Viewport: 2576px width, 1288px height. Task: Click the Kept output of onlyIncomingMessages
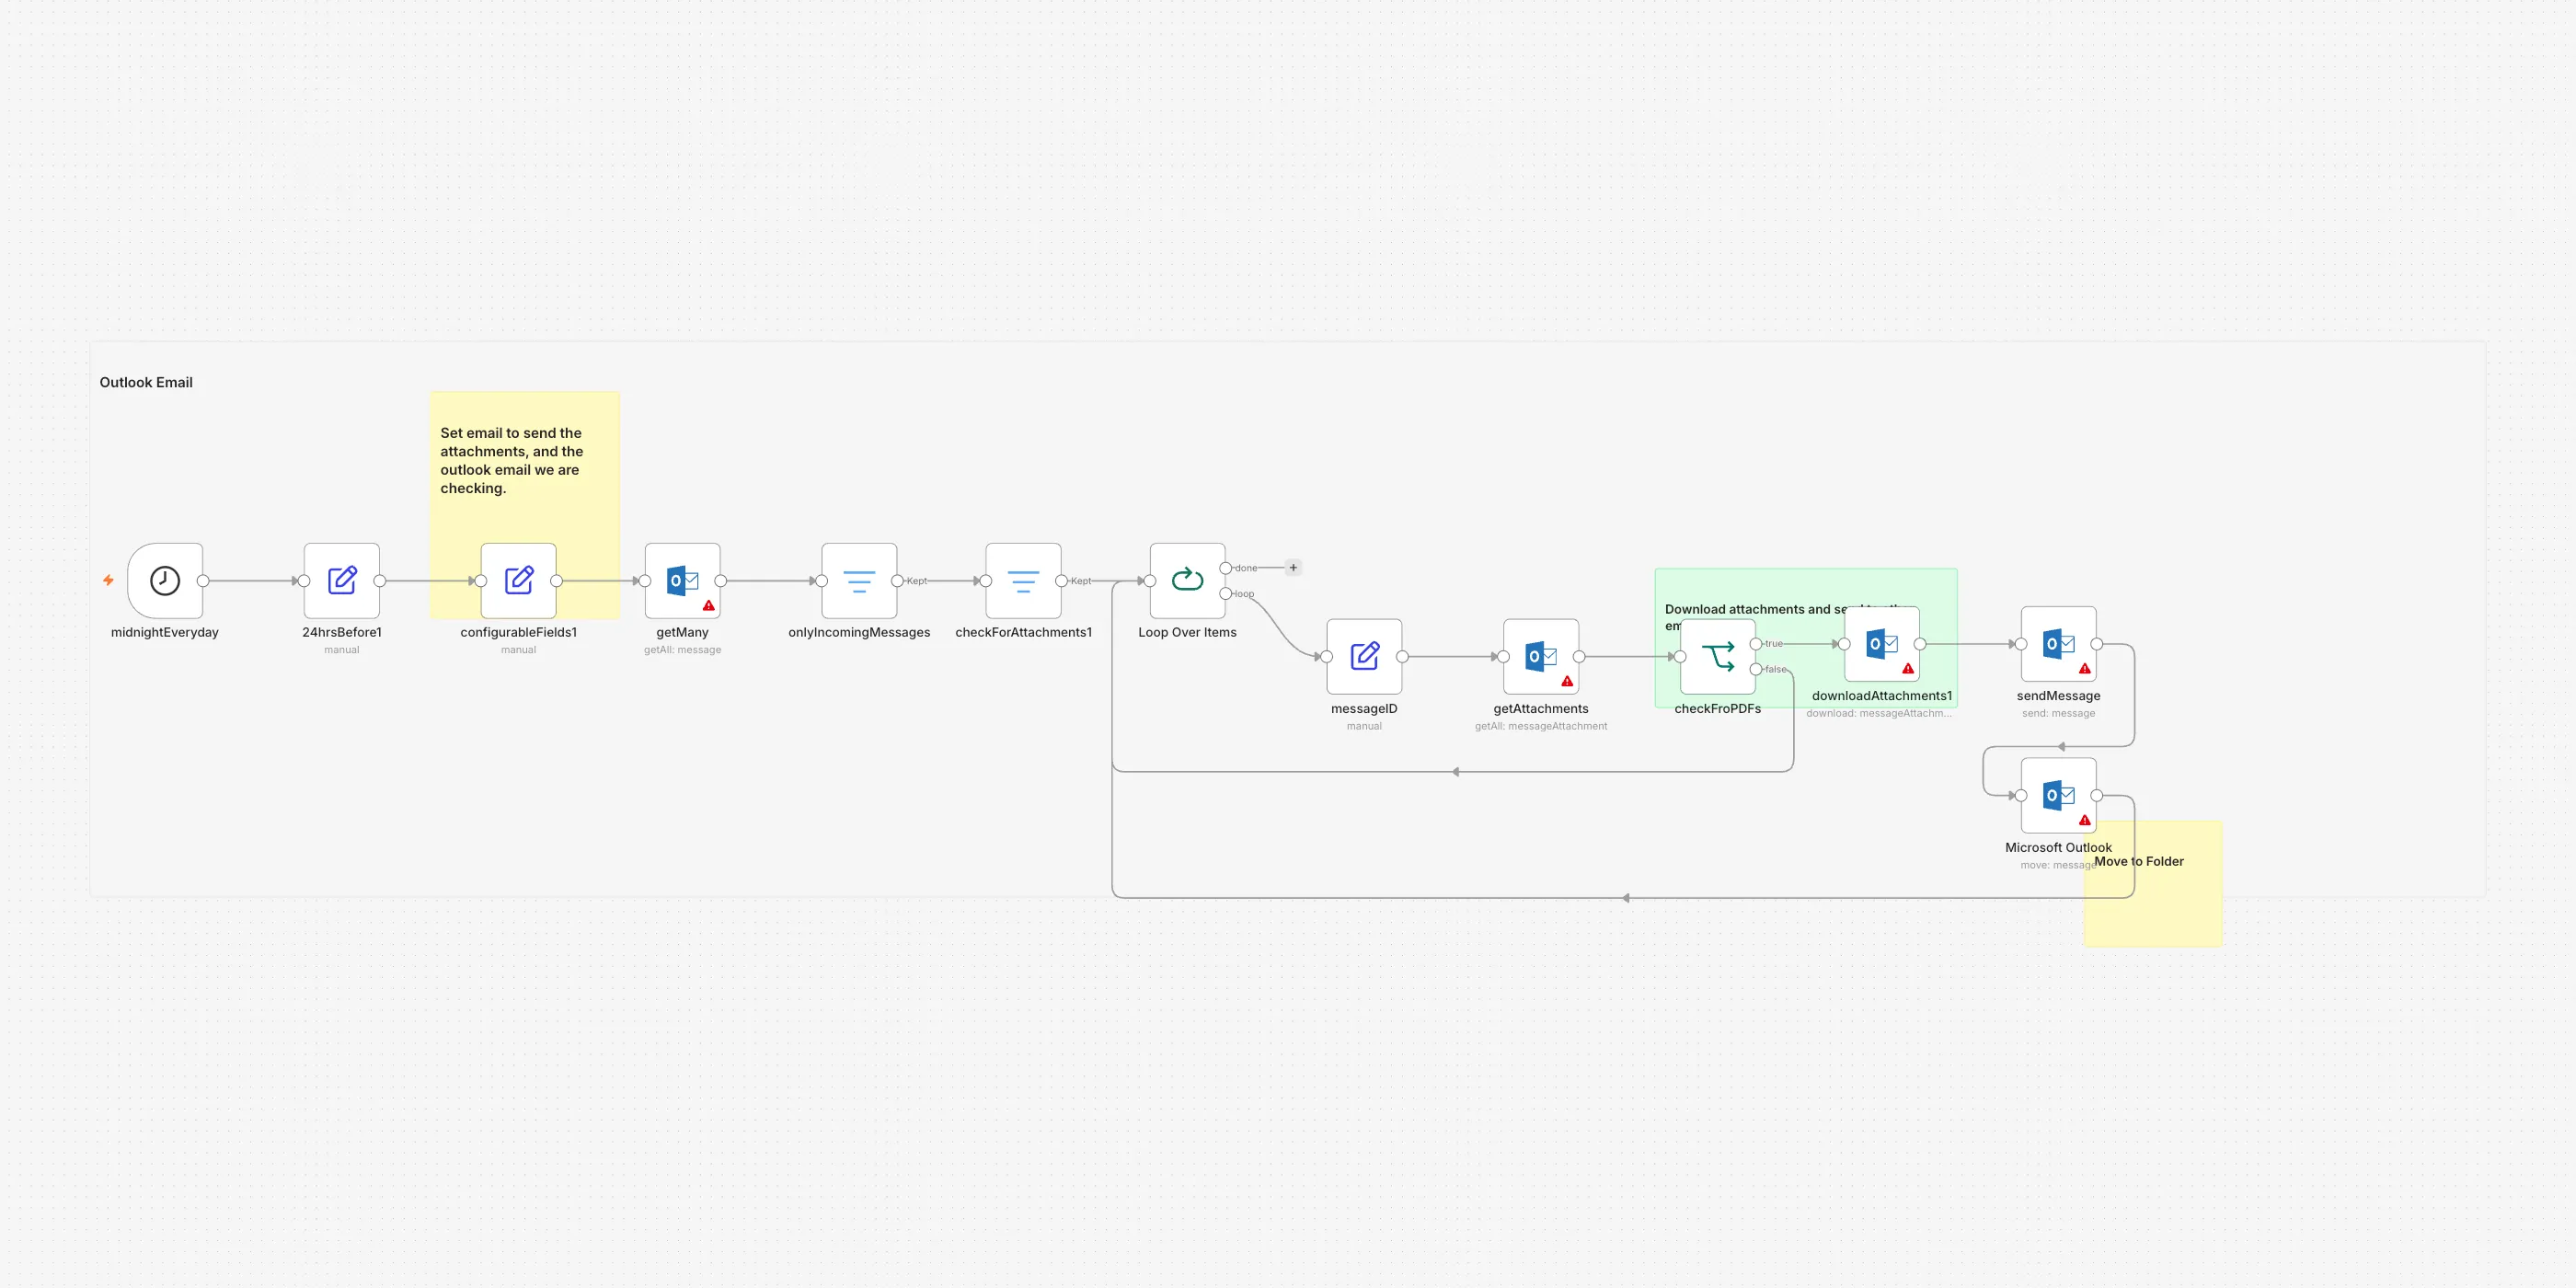[x=897, y=581]
